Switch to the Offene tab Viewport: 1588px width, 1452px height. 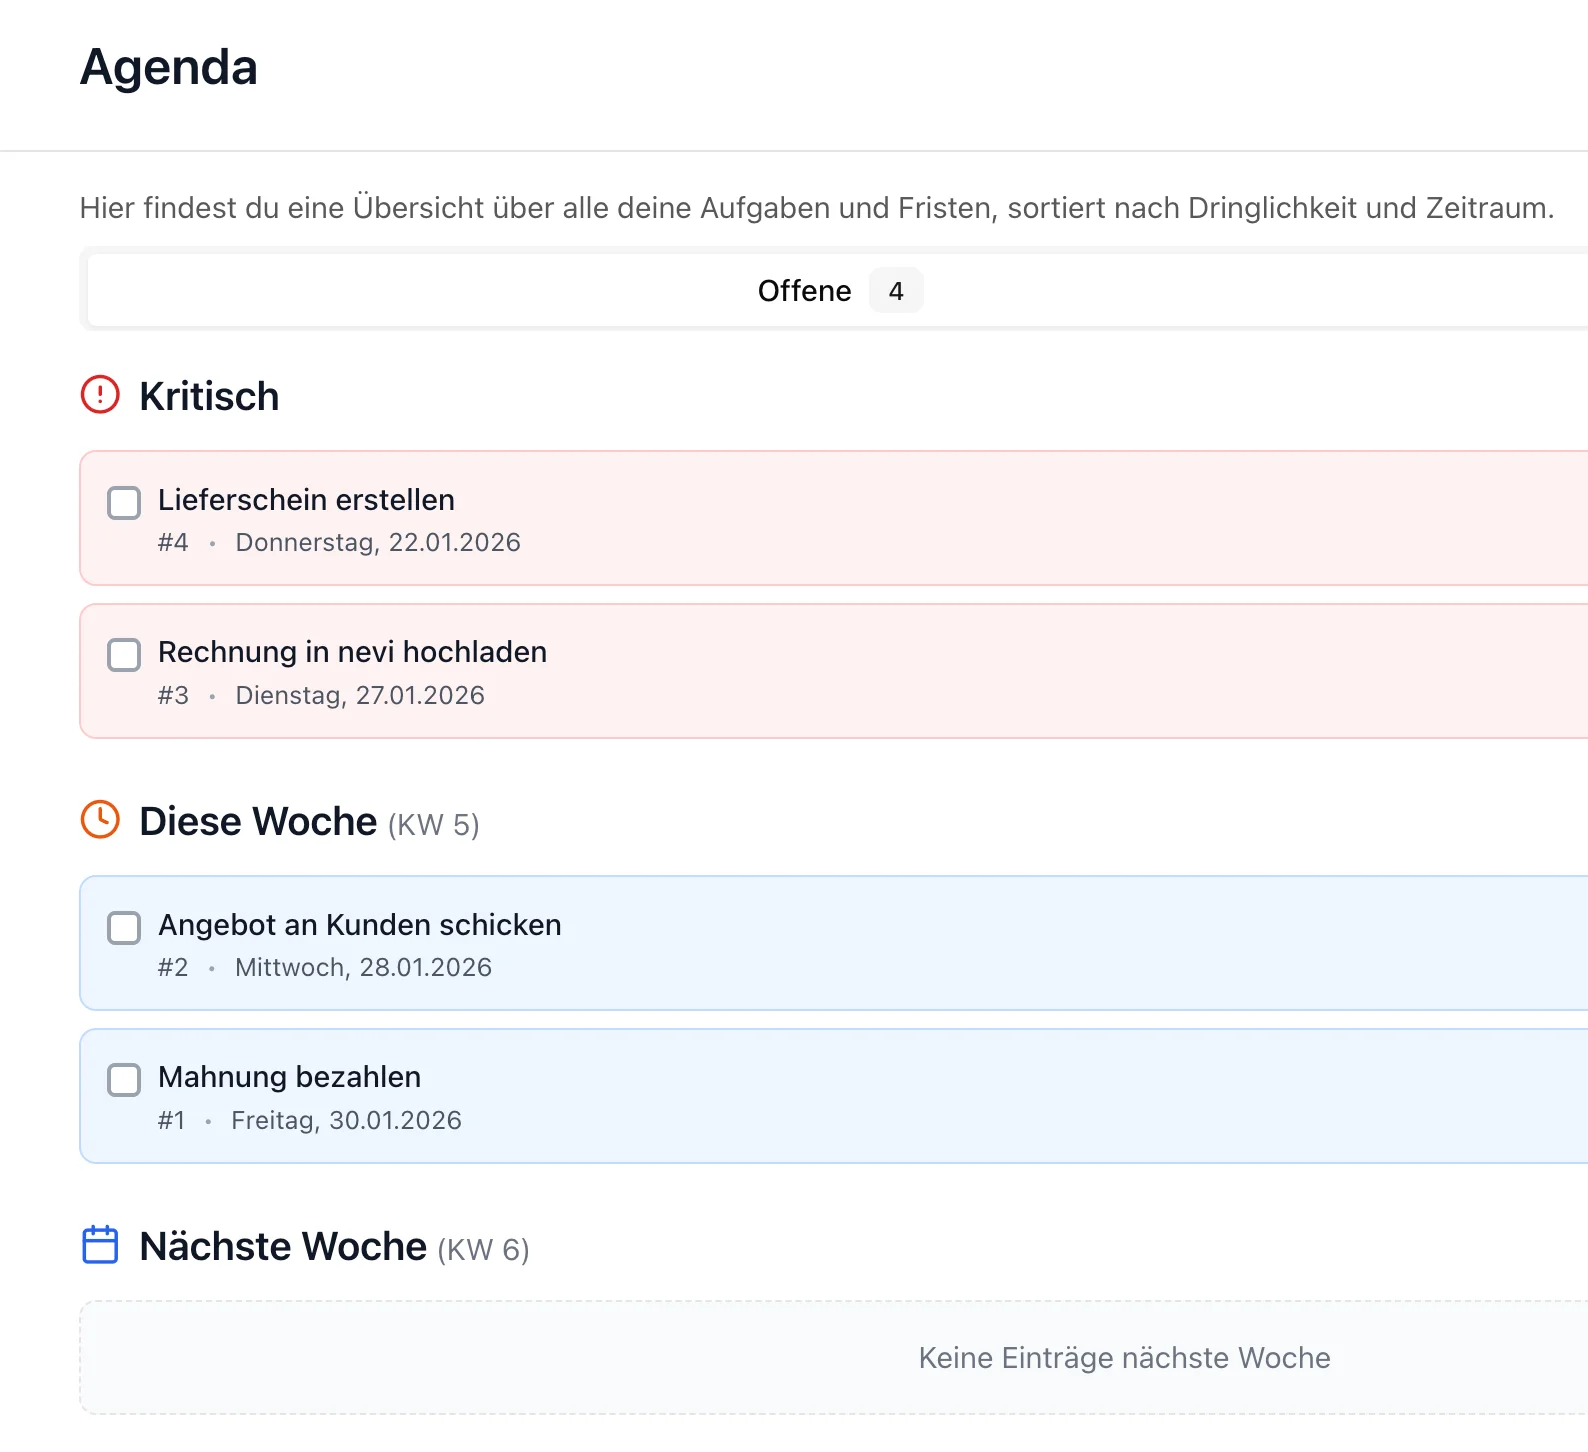(804, 291)
